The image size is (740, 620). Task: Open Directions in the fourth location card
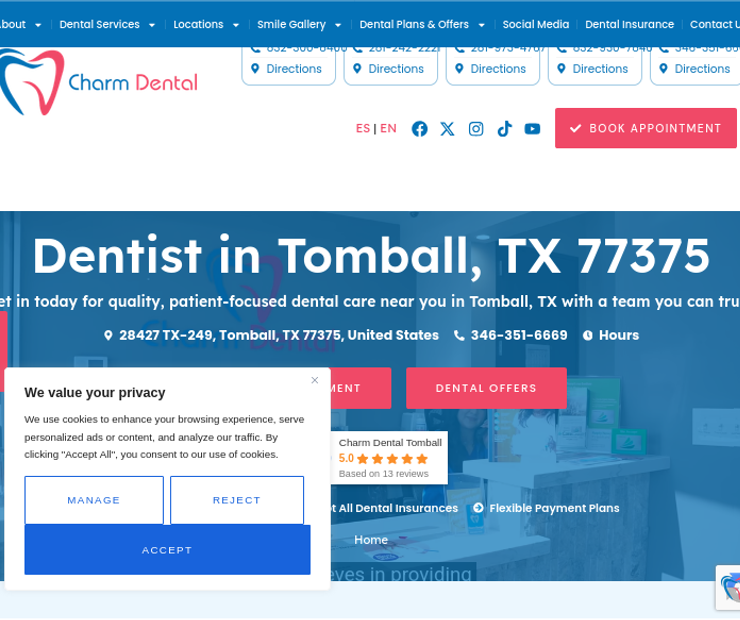tap(600, 69)
